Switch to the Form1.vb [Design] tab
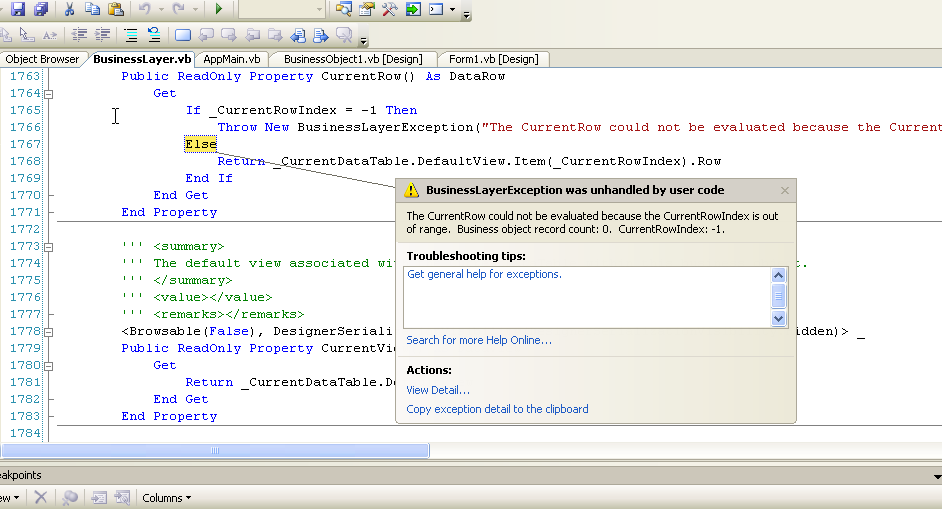 tap(493, 59)
